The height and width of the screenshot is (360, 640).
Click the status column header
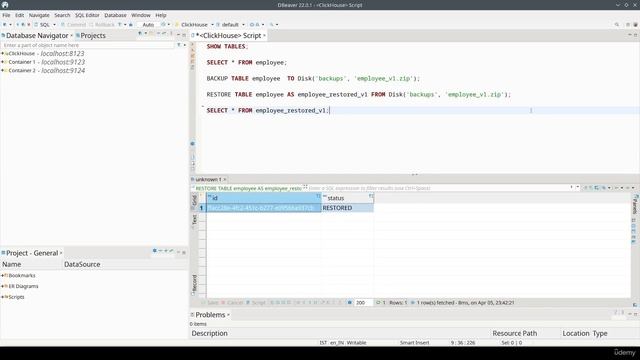point(347,198)
